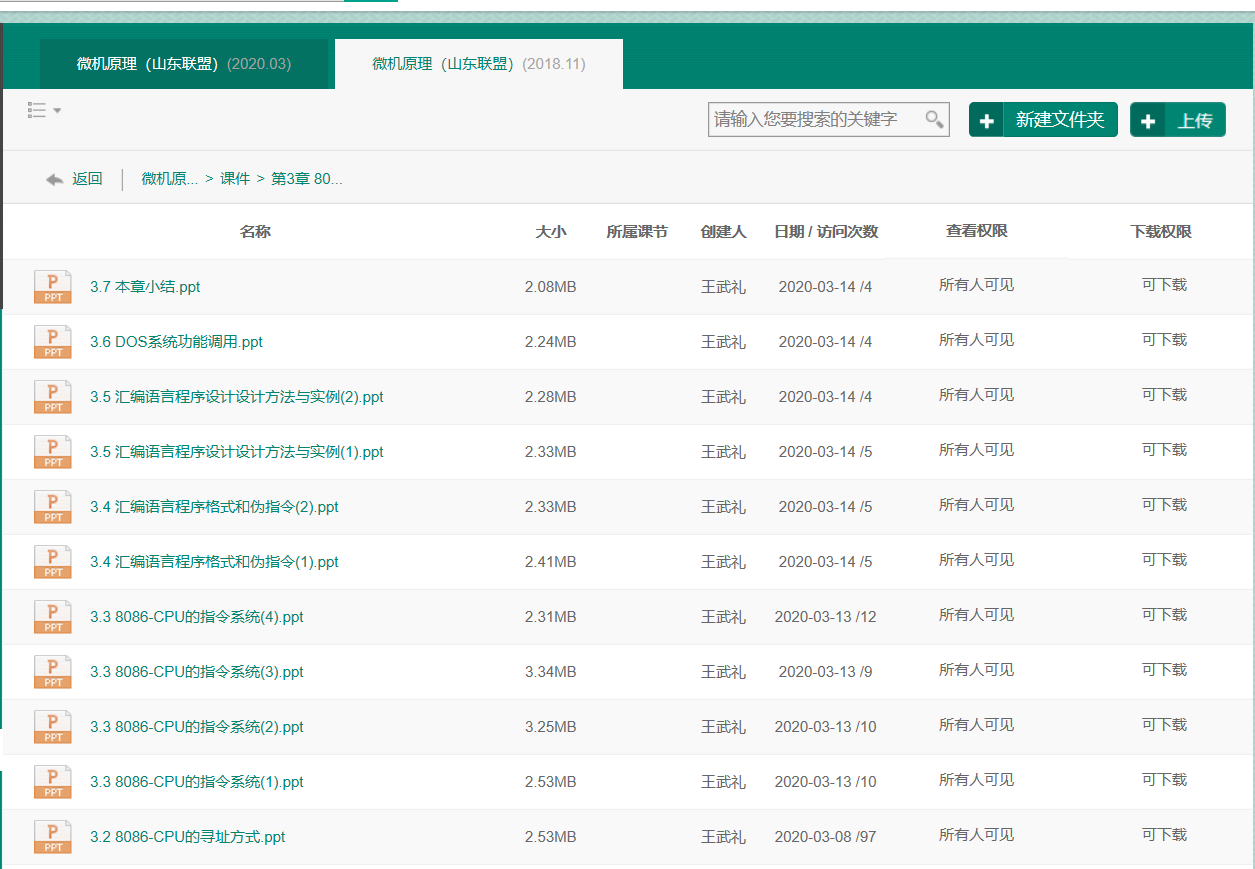Click the magnifier search icon
Viewport: 1255px width, 869px height.
point(934,120)
